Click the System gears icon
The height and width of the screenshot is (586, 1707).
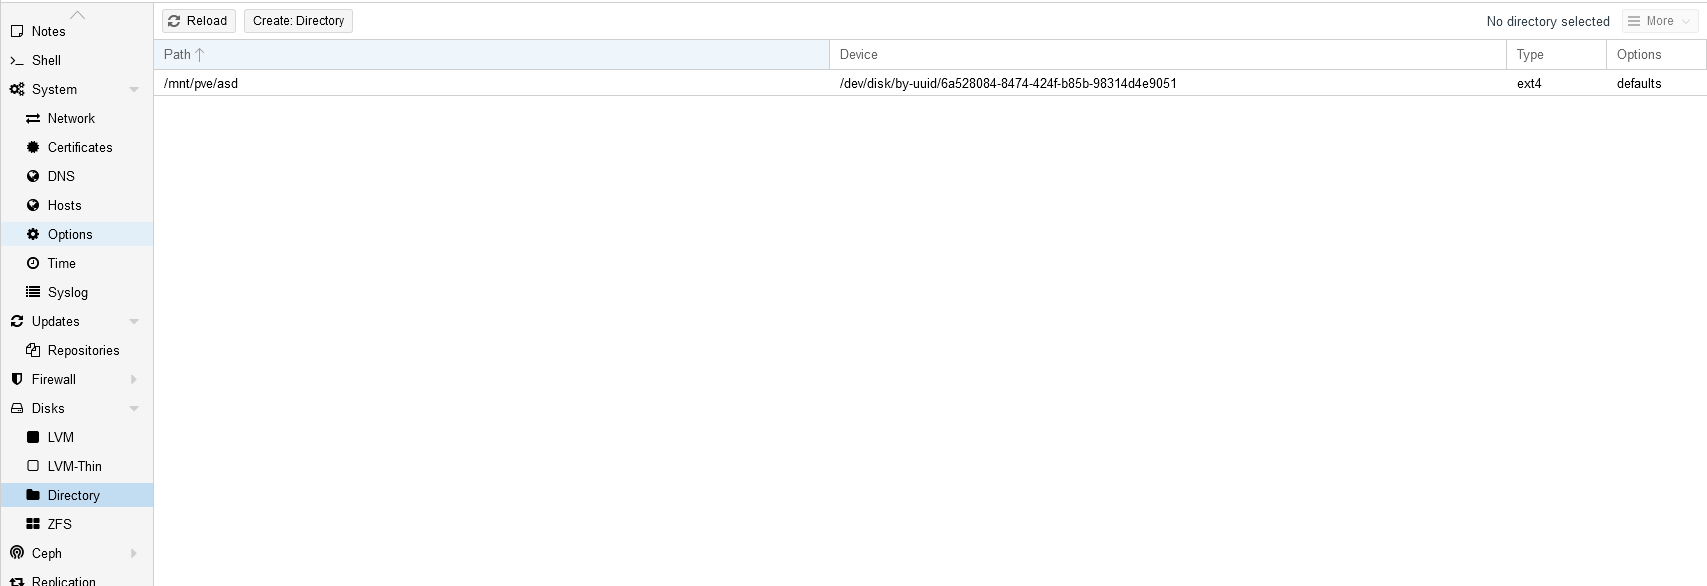click(x=17, y=89)
